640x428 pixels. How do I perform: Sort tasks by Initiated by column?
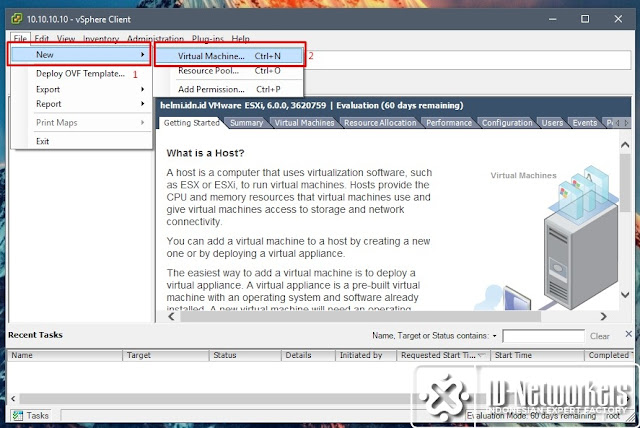pos(366,355)
